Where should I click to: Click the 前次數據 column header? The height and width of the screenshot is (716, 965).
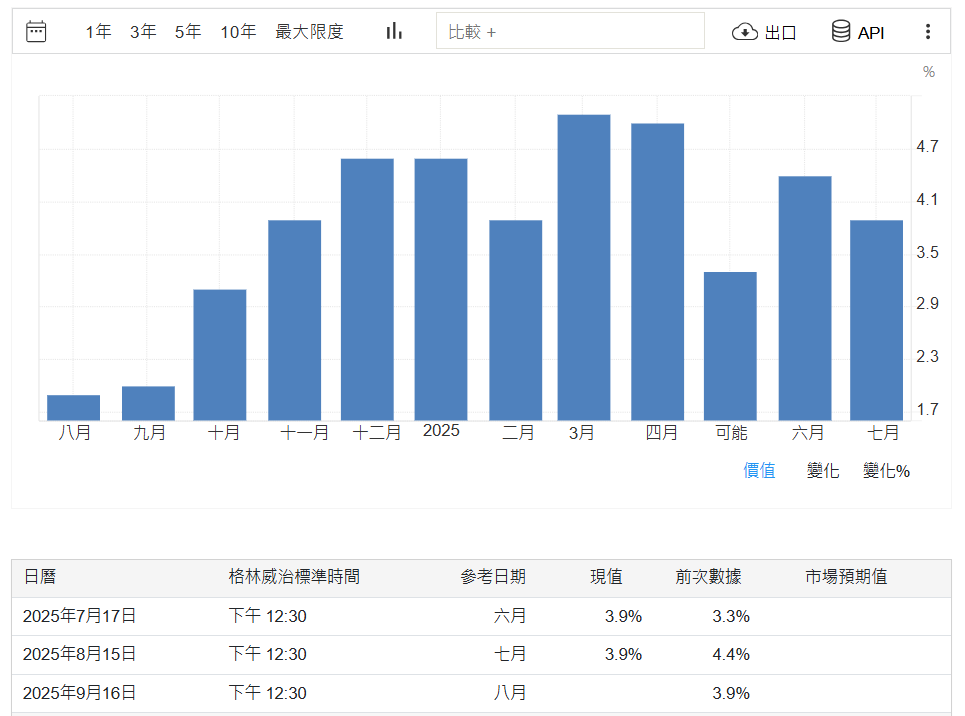point(708,576)
